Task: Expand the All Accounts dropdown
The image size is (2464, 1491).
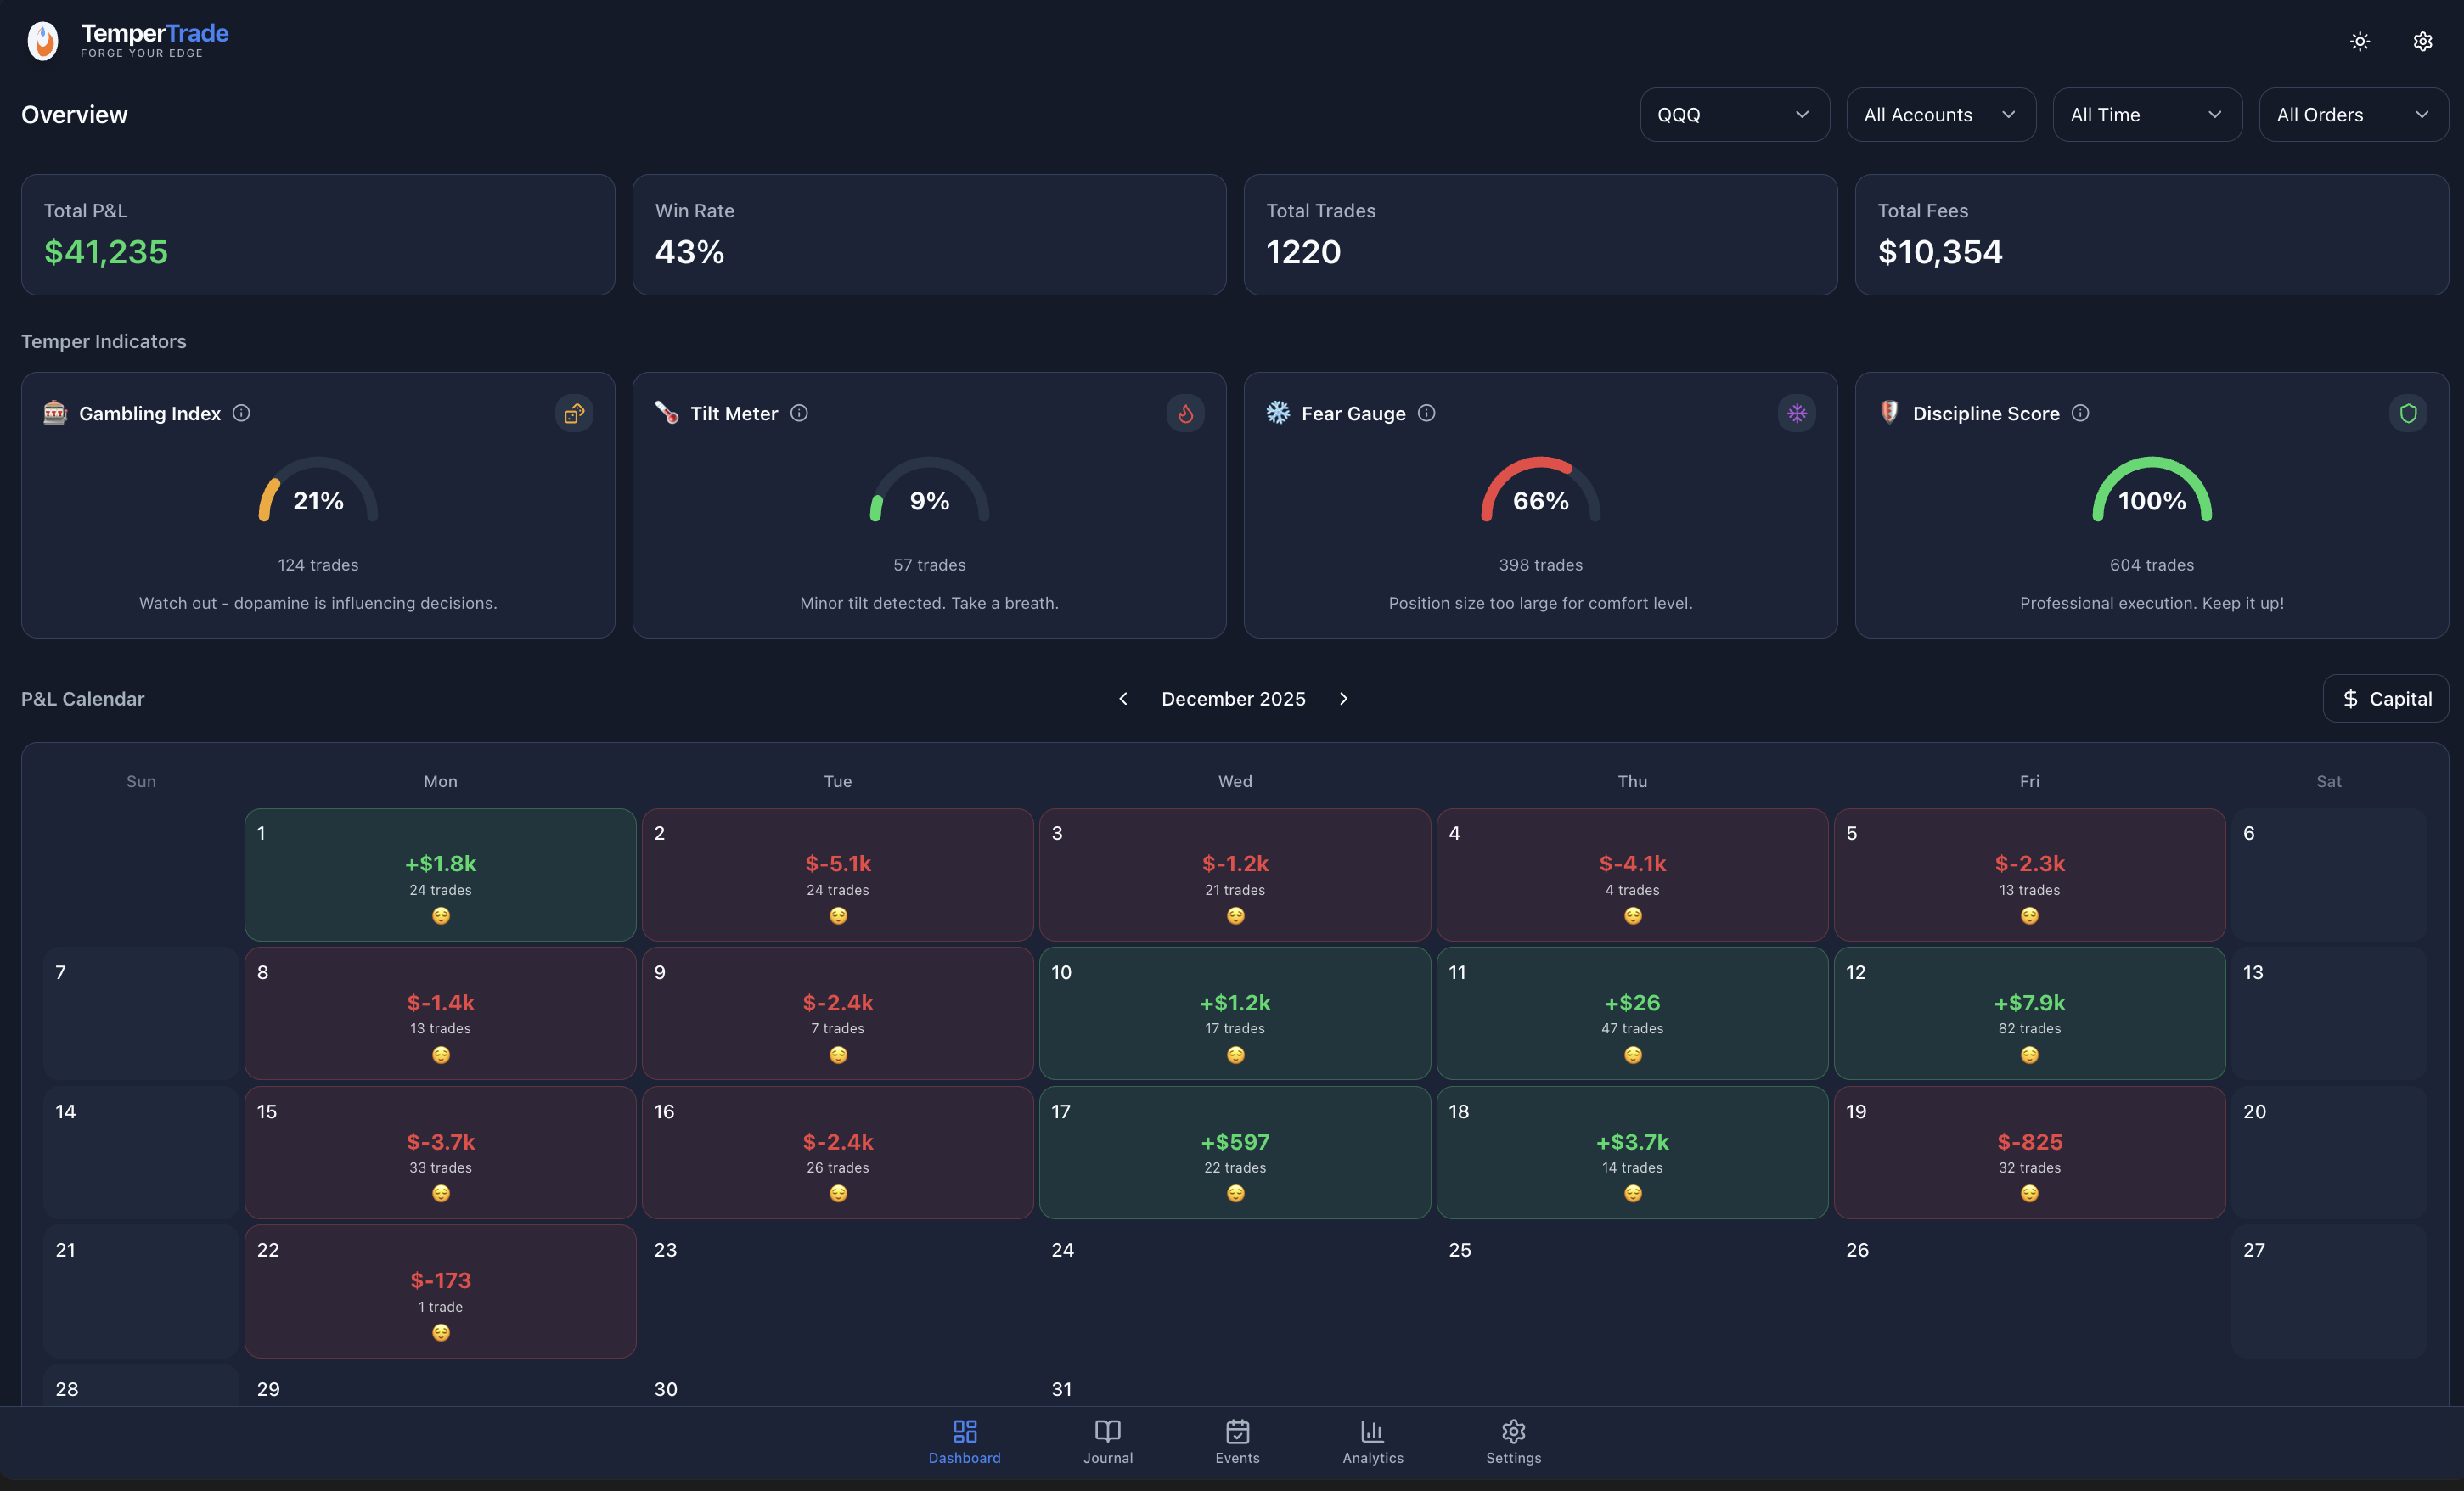Action: pyautogui.click(x=1940, y=114)
